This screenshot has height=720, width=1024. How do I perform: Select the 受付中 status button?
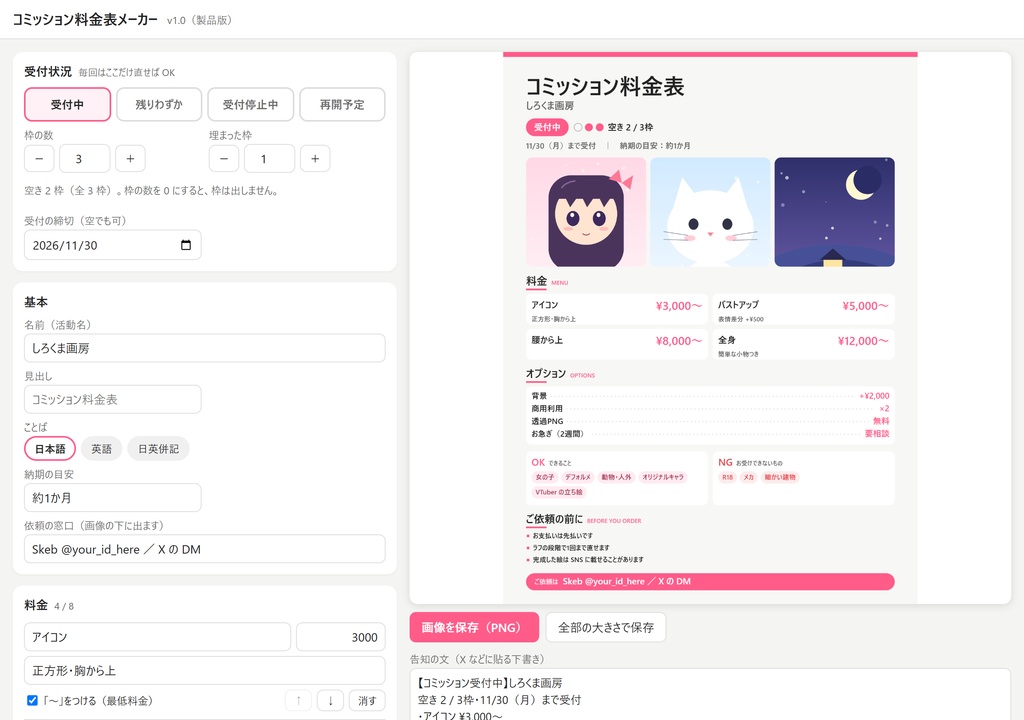point(67,105)
